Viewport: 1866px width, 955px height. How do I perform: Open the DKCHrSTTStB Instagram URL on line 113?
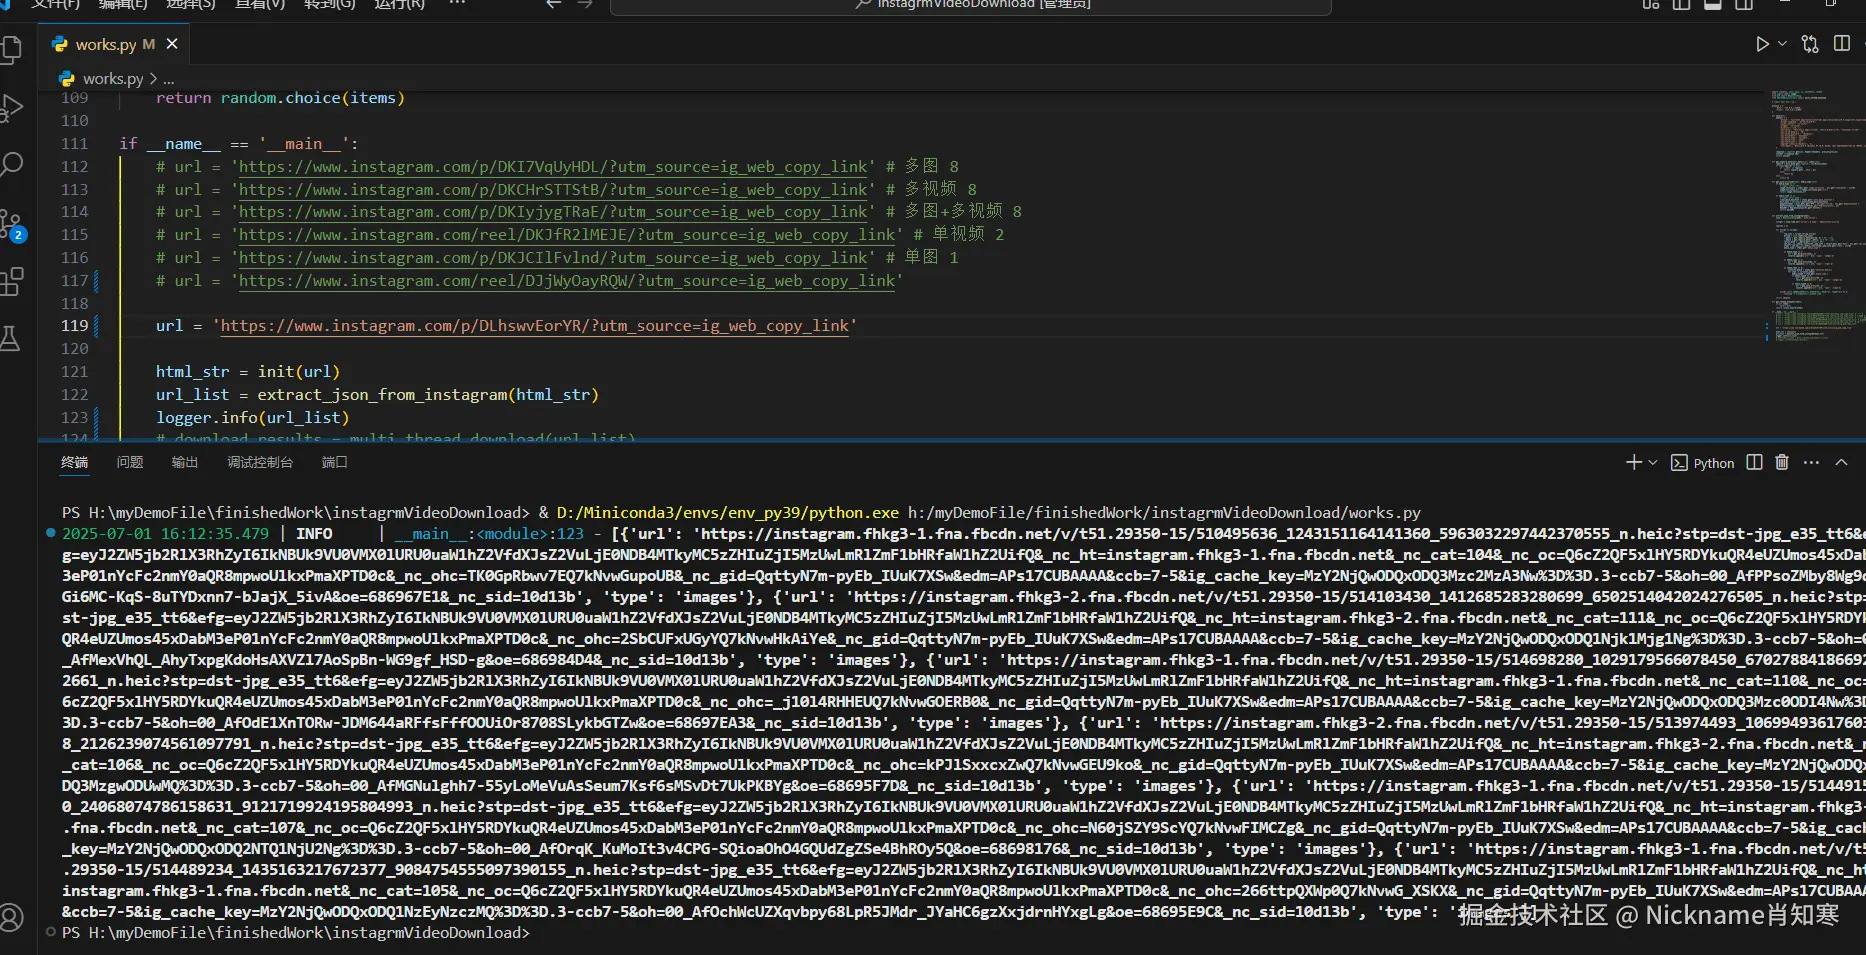[553, 190]
